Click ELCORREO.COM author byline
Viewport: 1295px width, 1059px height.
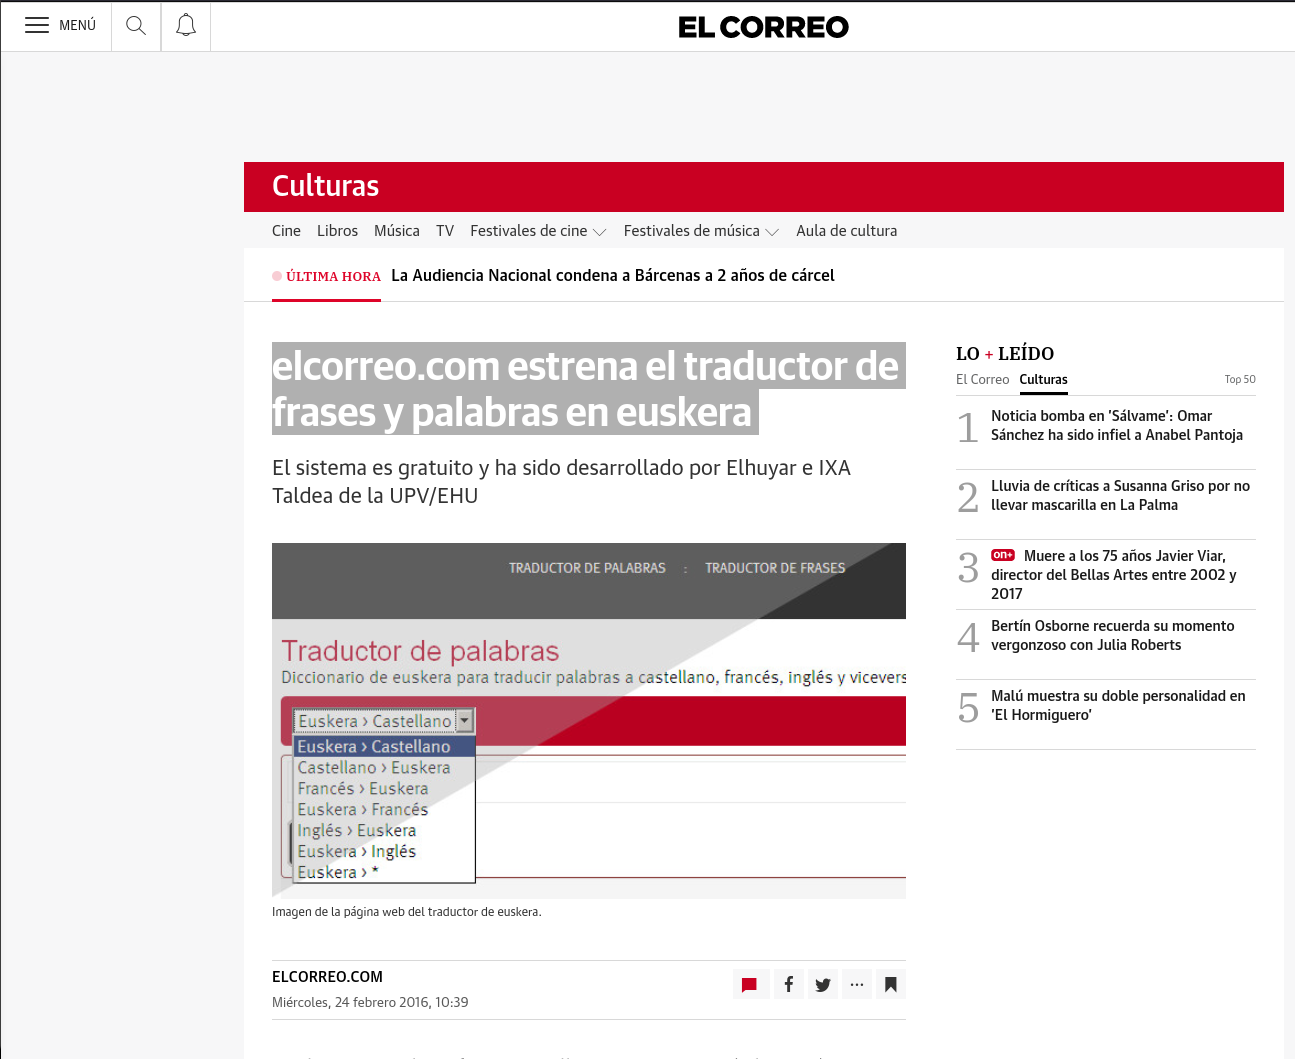coord(327,977)
